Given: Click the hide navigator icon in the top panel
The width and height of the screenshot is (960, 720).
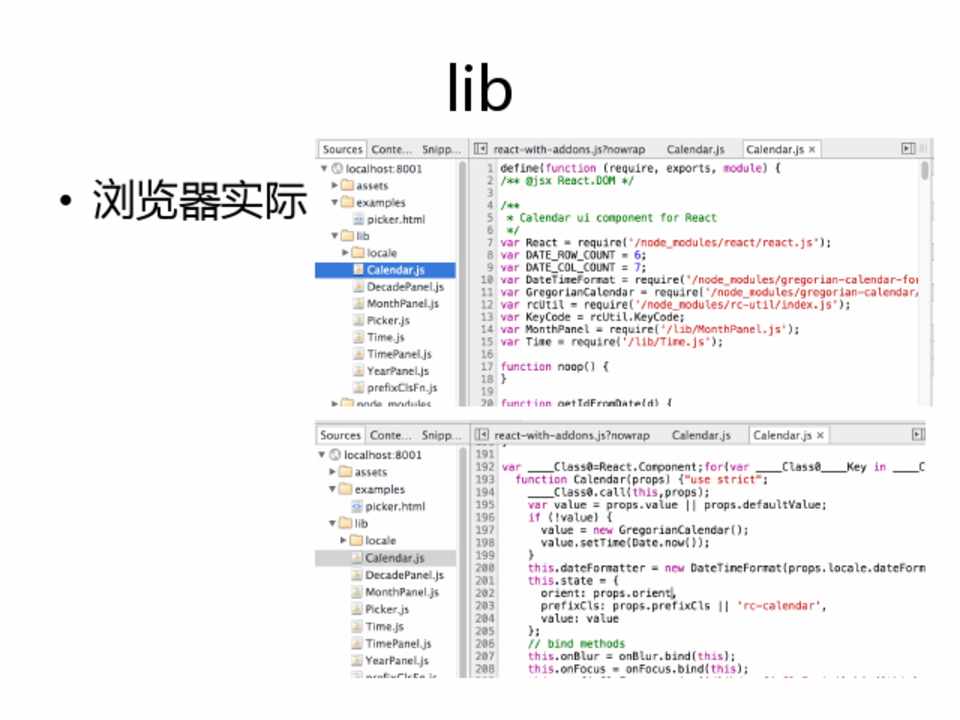Looking at the screenshot, I should 481,149.
